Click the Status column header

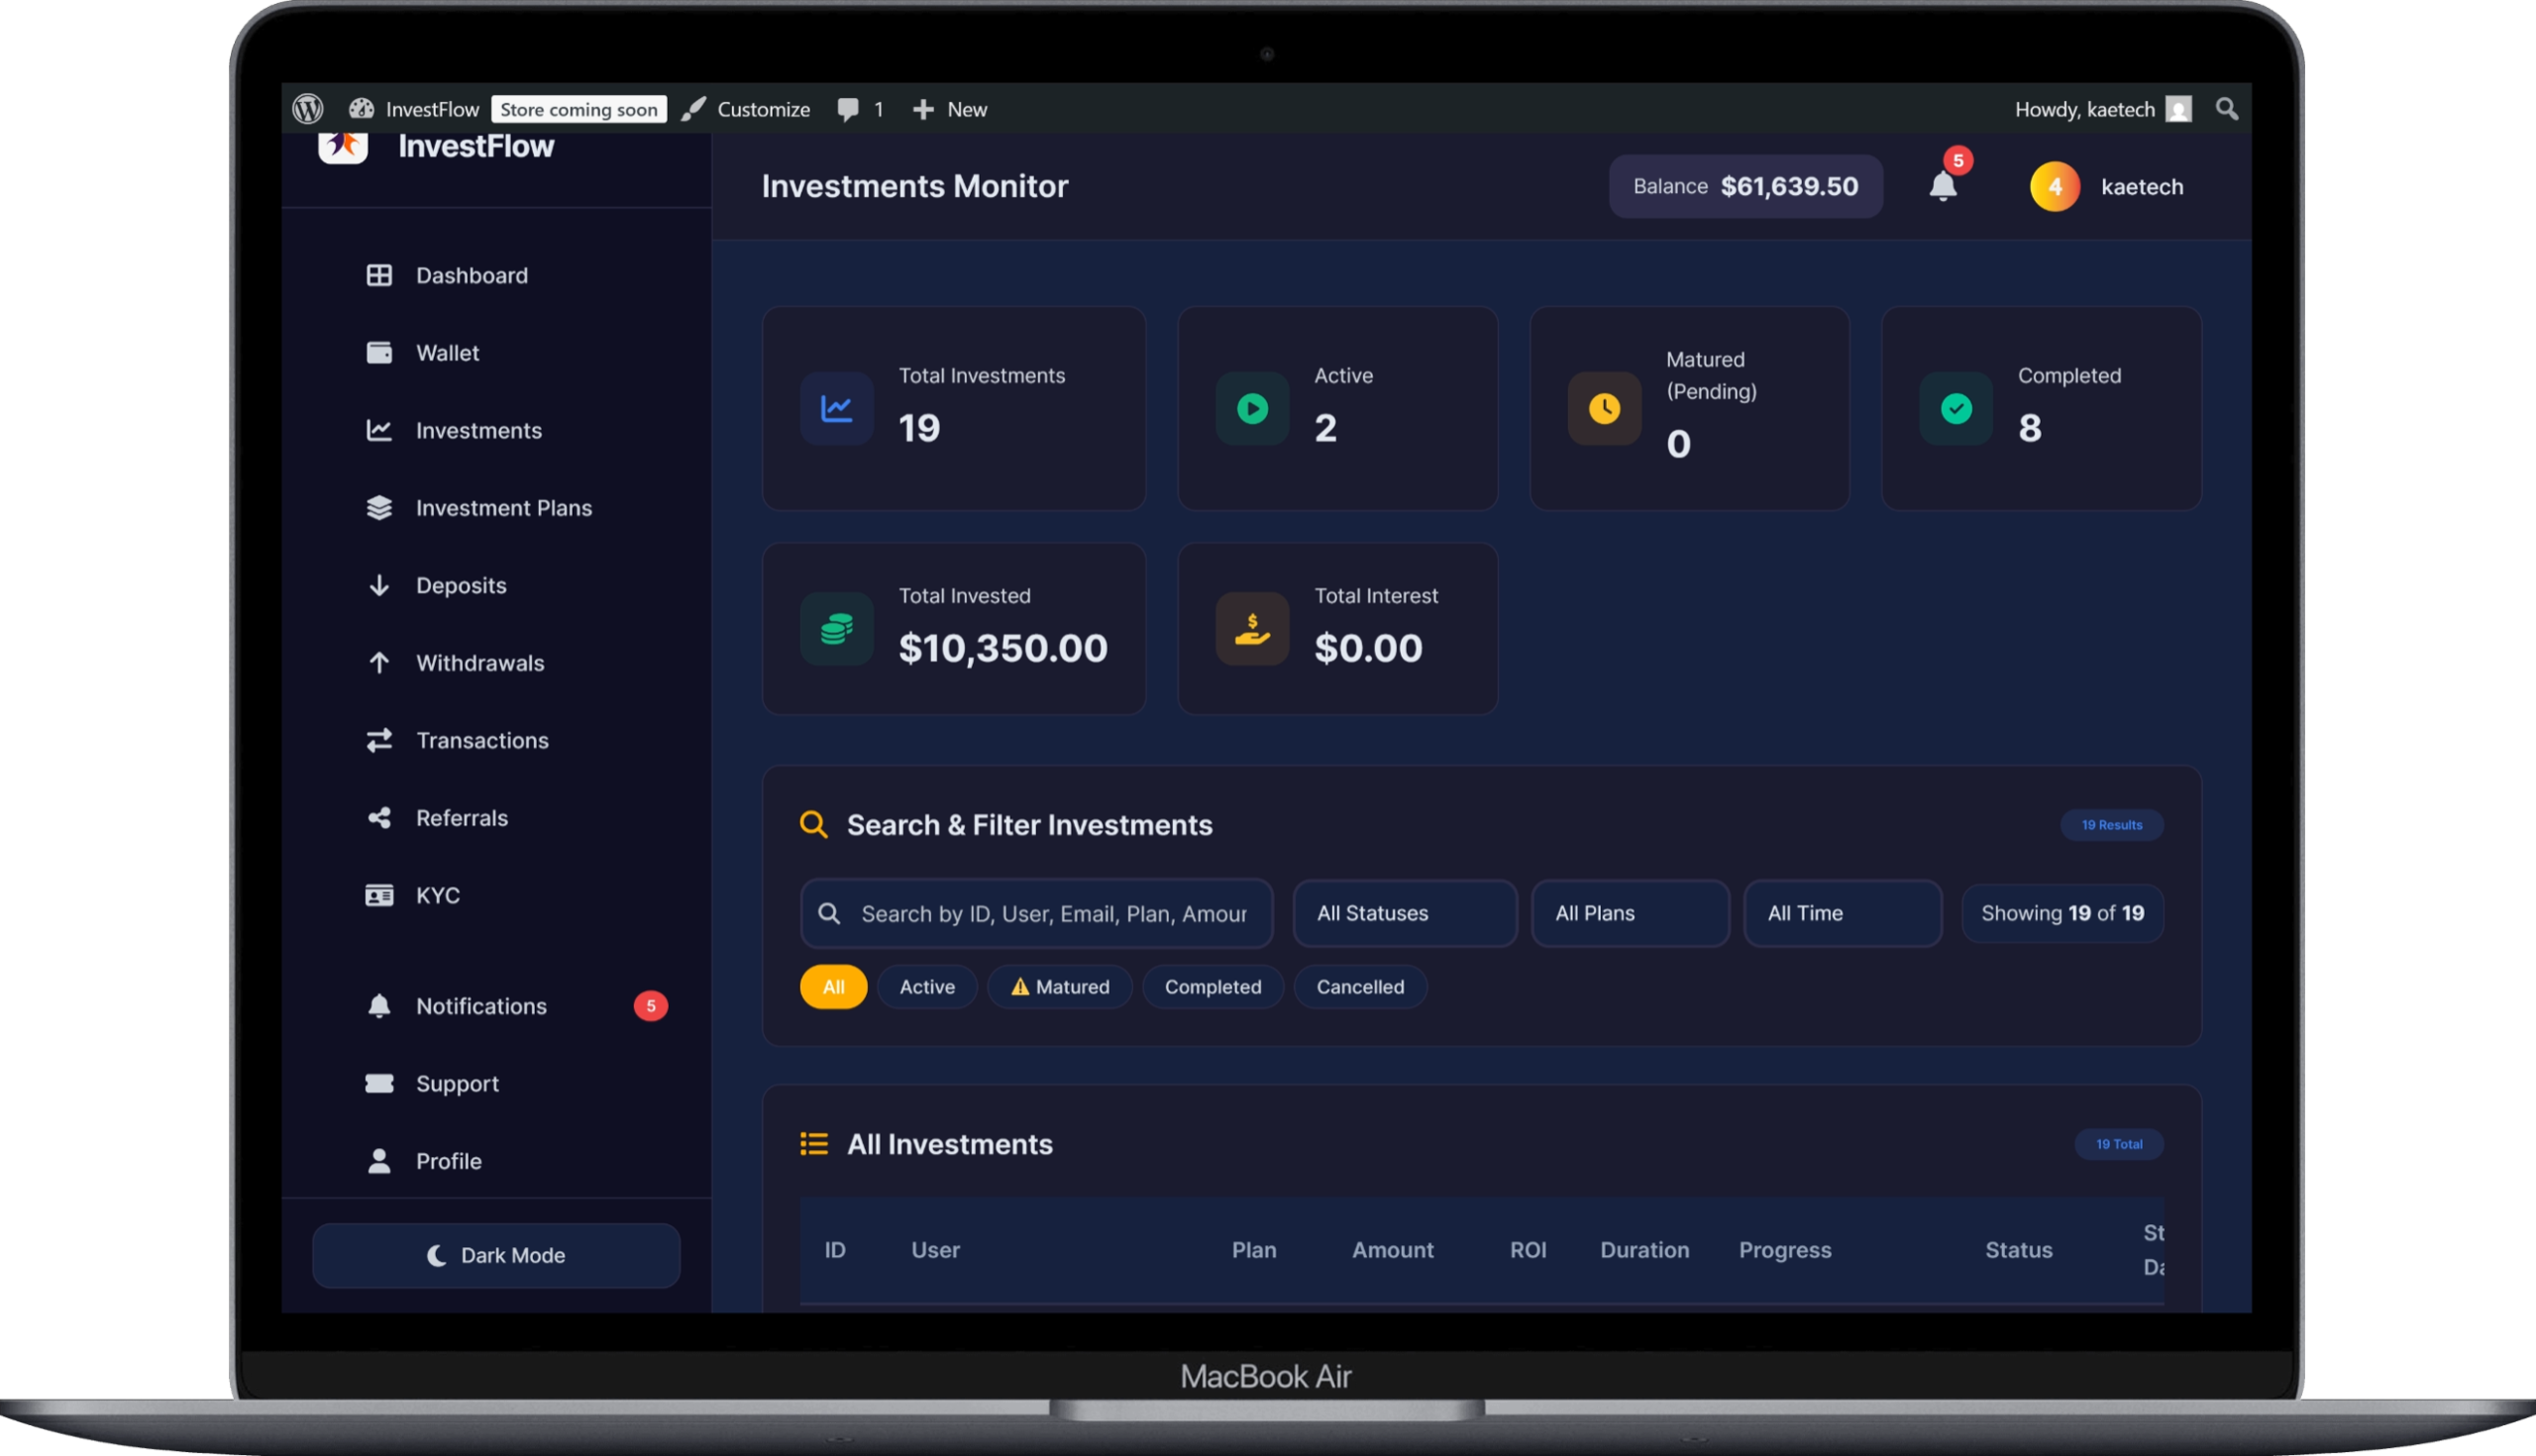pyautogui.click(x=2018, y=1250)
